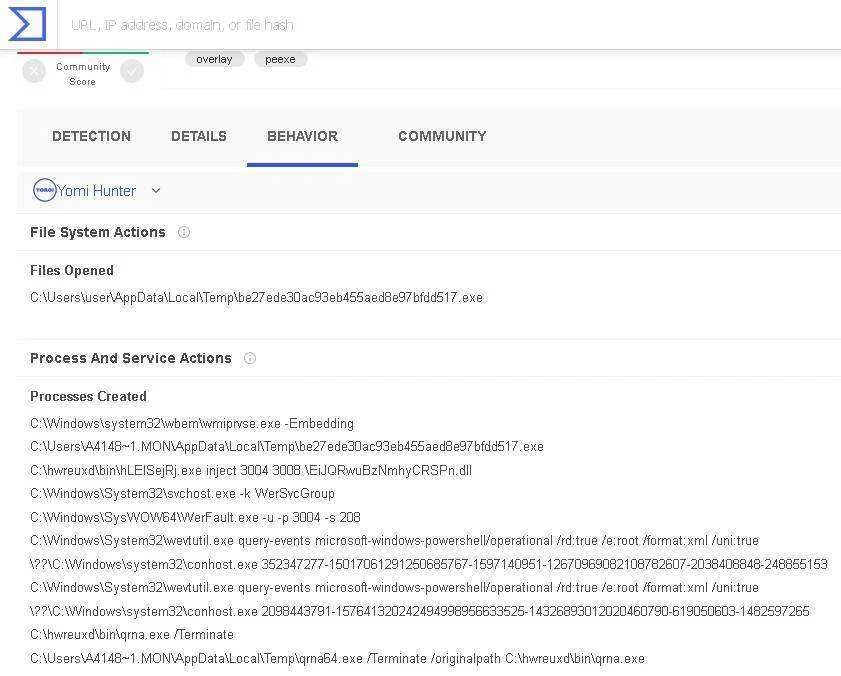This screenshot has width=841, height=676.
Task: Select the qrna.exe /Terminate process line
Action: 132,635
